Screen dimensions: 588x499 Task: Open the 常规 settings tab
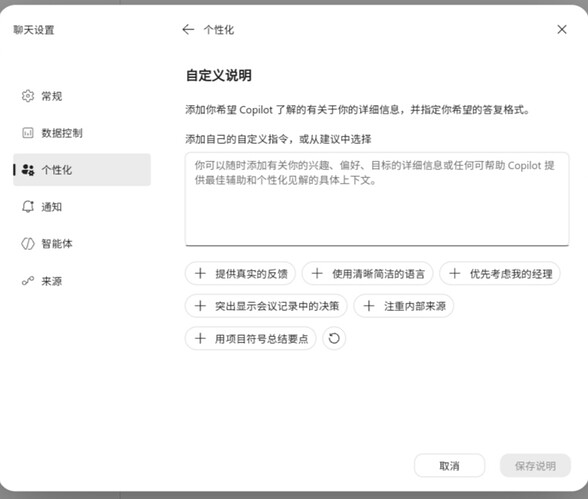[x=82, y=96]
